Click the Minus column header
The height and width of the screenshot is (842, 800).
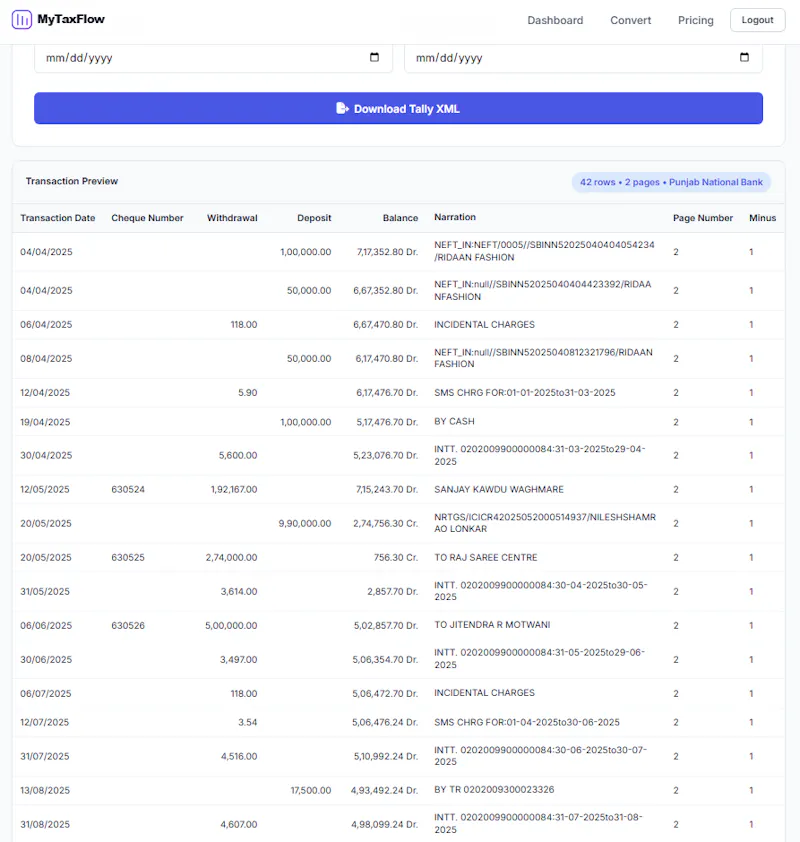pyautogui.click(x=762, y=218)
